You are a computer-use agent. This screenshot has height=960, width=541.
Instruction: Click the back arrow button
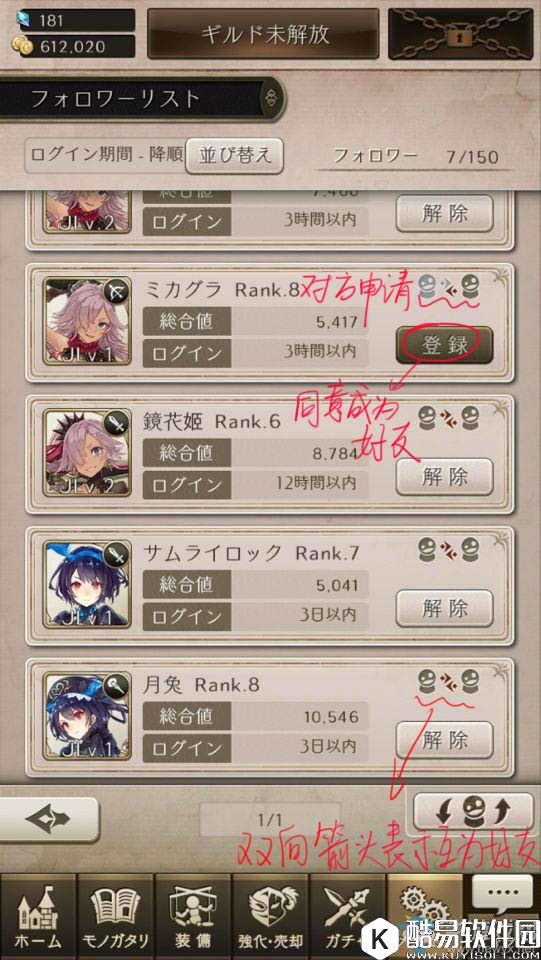point(49,819)
